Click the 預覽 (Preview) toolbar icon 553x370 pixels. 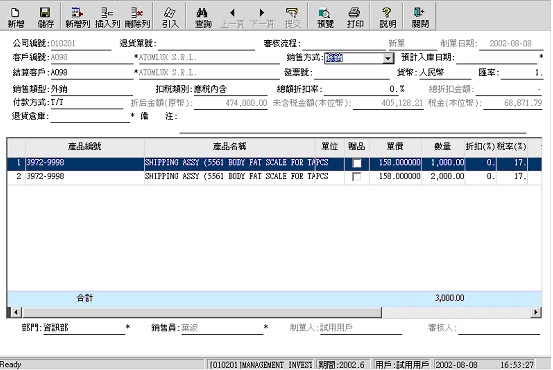pos(325,16)
